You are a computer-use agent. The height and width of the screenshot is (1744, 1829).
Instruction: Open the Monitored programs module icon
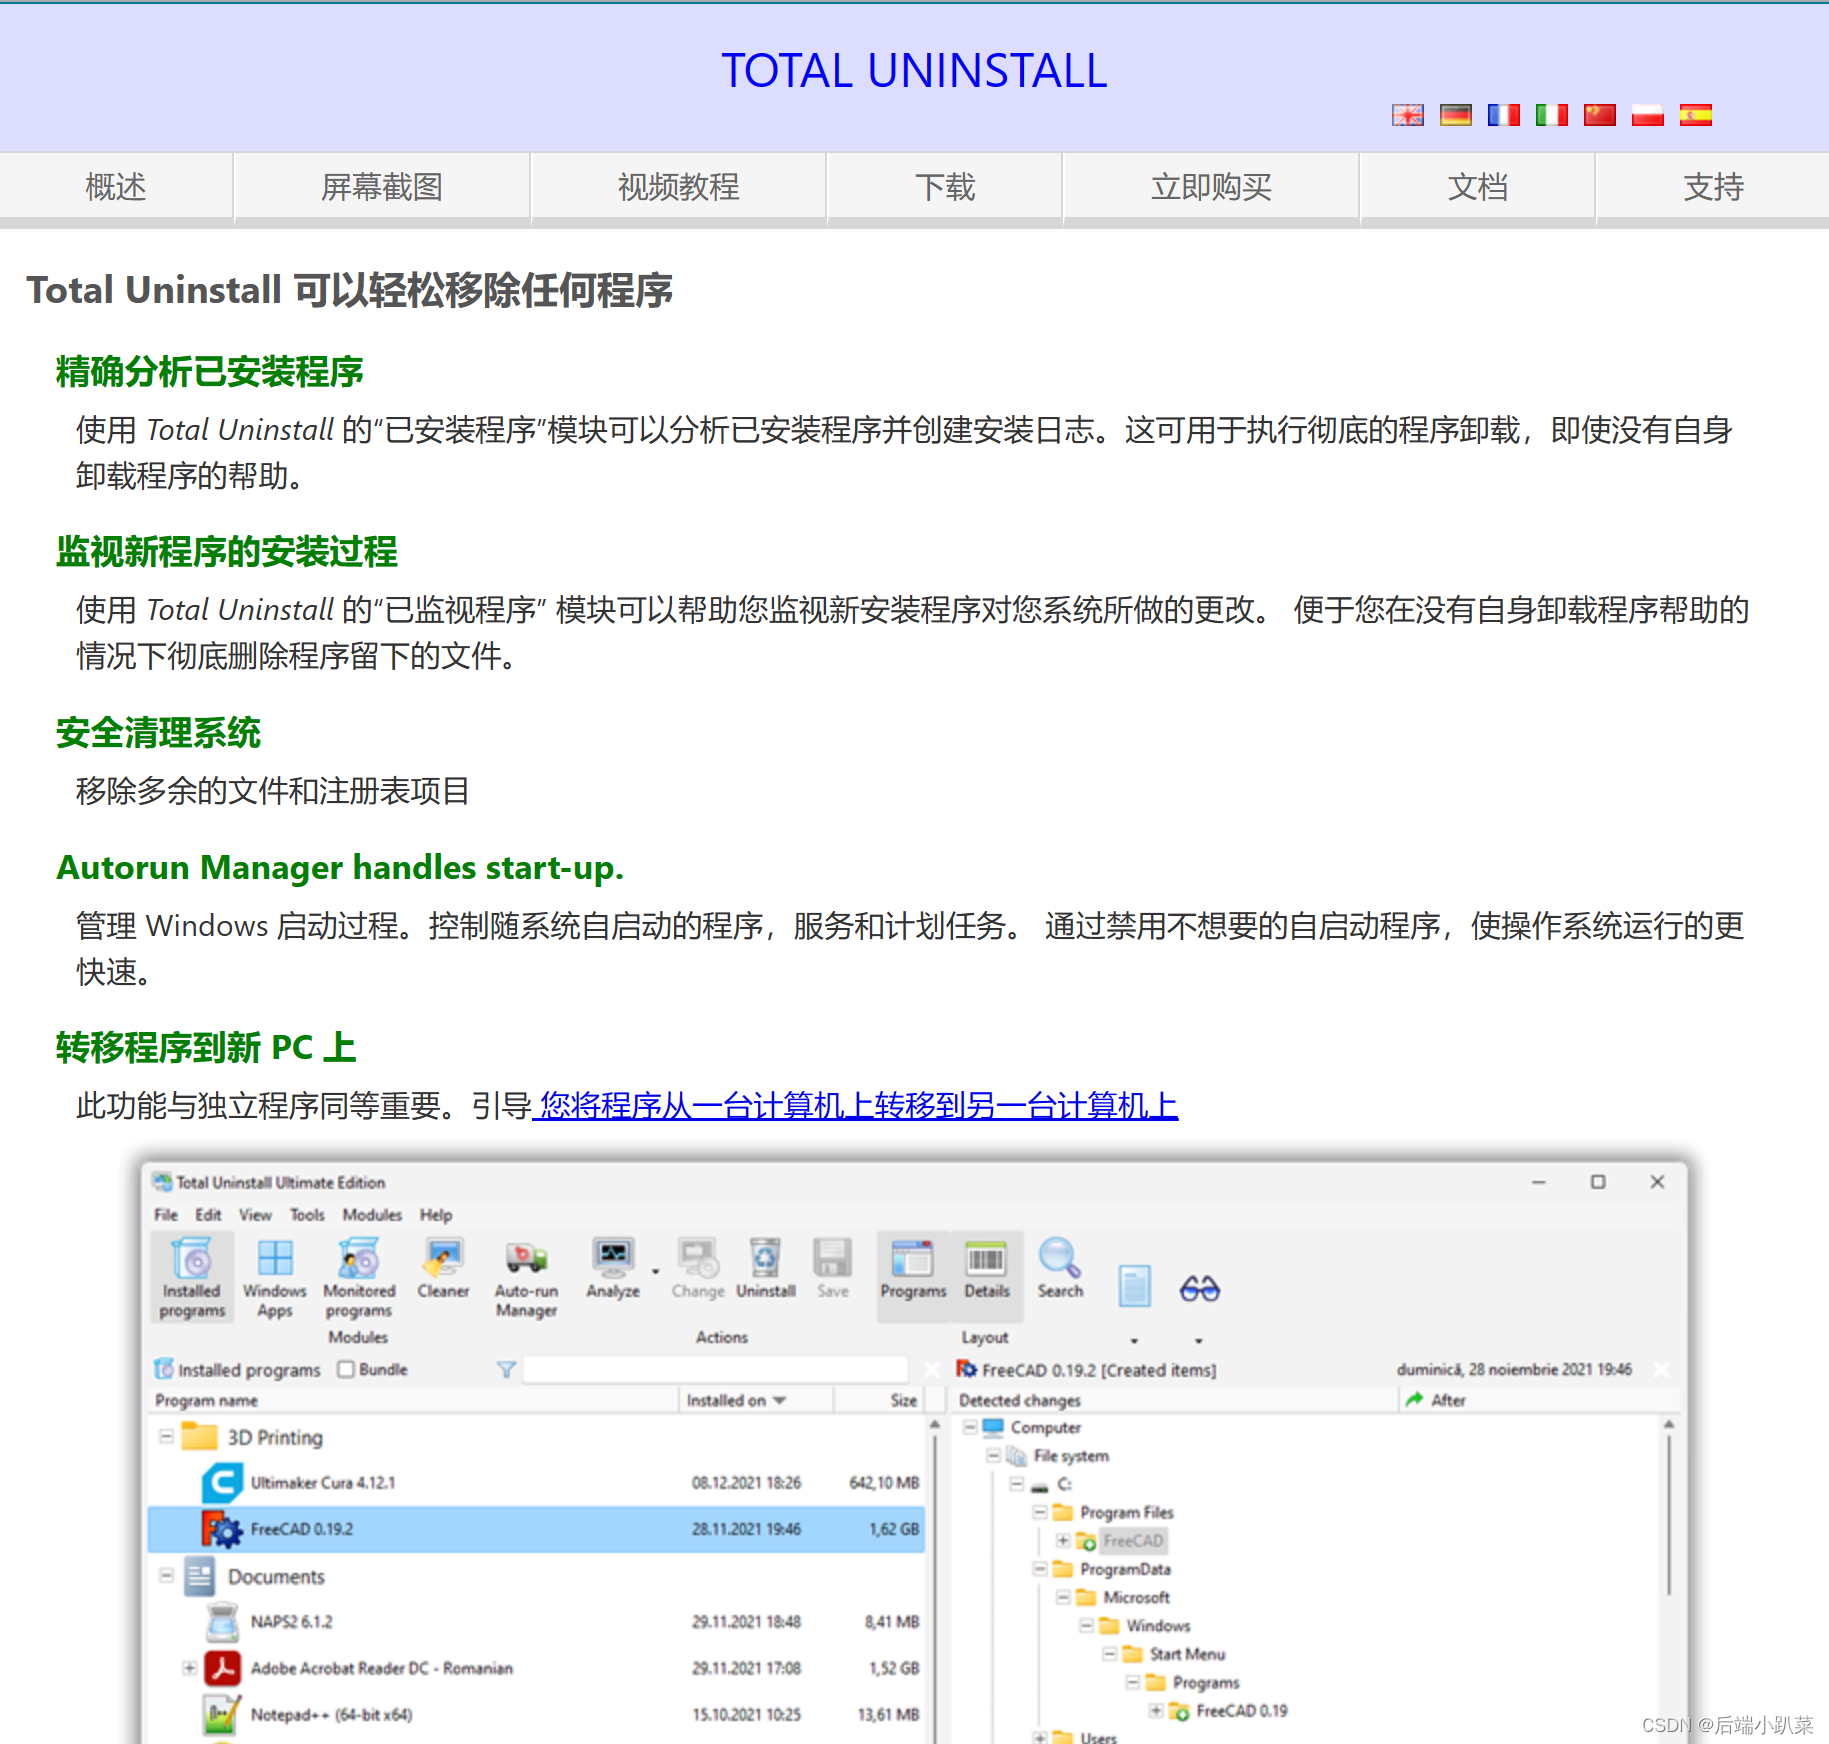pos(359,1278)
